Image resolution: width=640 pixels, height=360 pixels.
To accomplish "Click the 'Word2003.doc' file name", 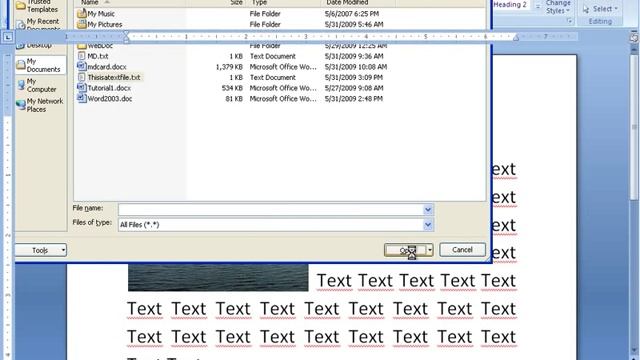I will tap(110, 98).
